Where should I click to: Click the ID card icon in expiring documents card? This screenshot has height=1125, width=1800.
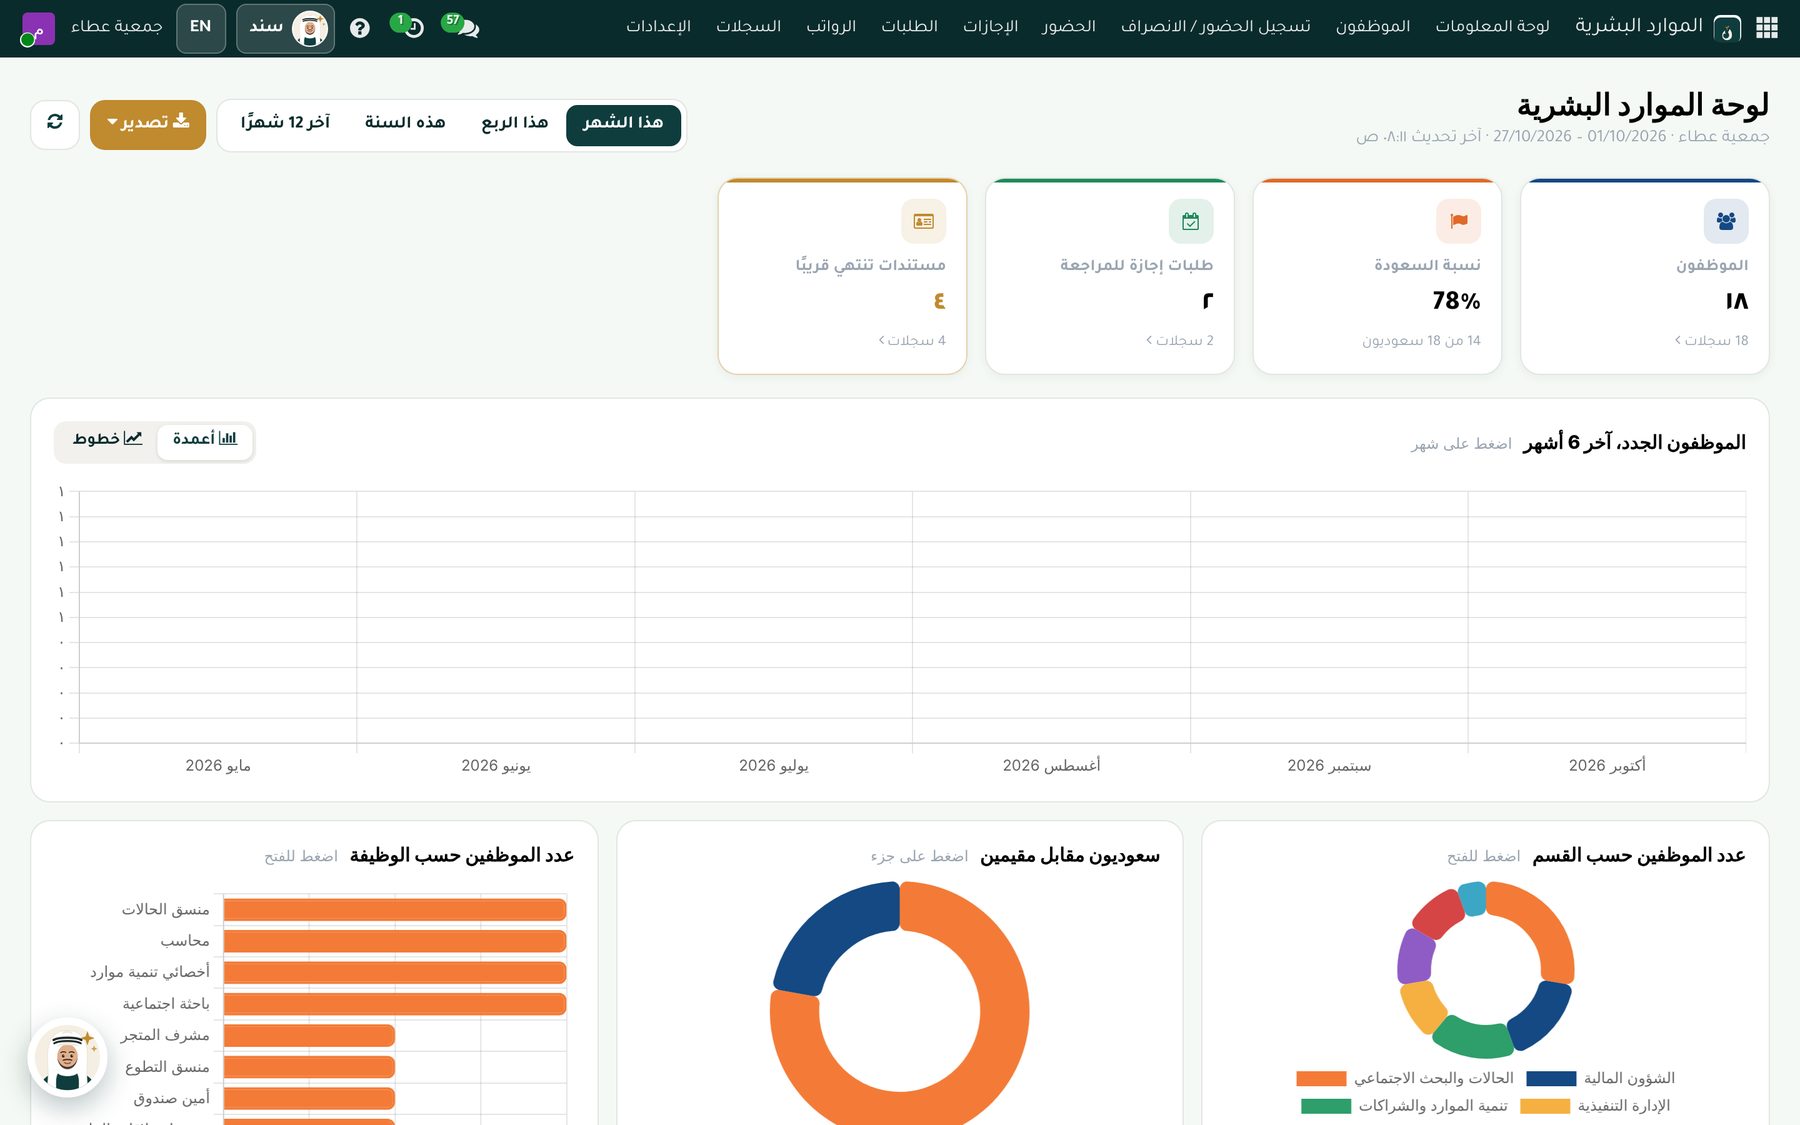click(923, 221)
